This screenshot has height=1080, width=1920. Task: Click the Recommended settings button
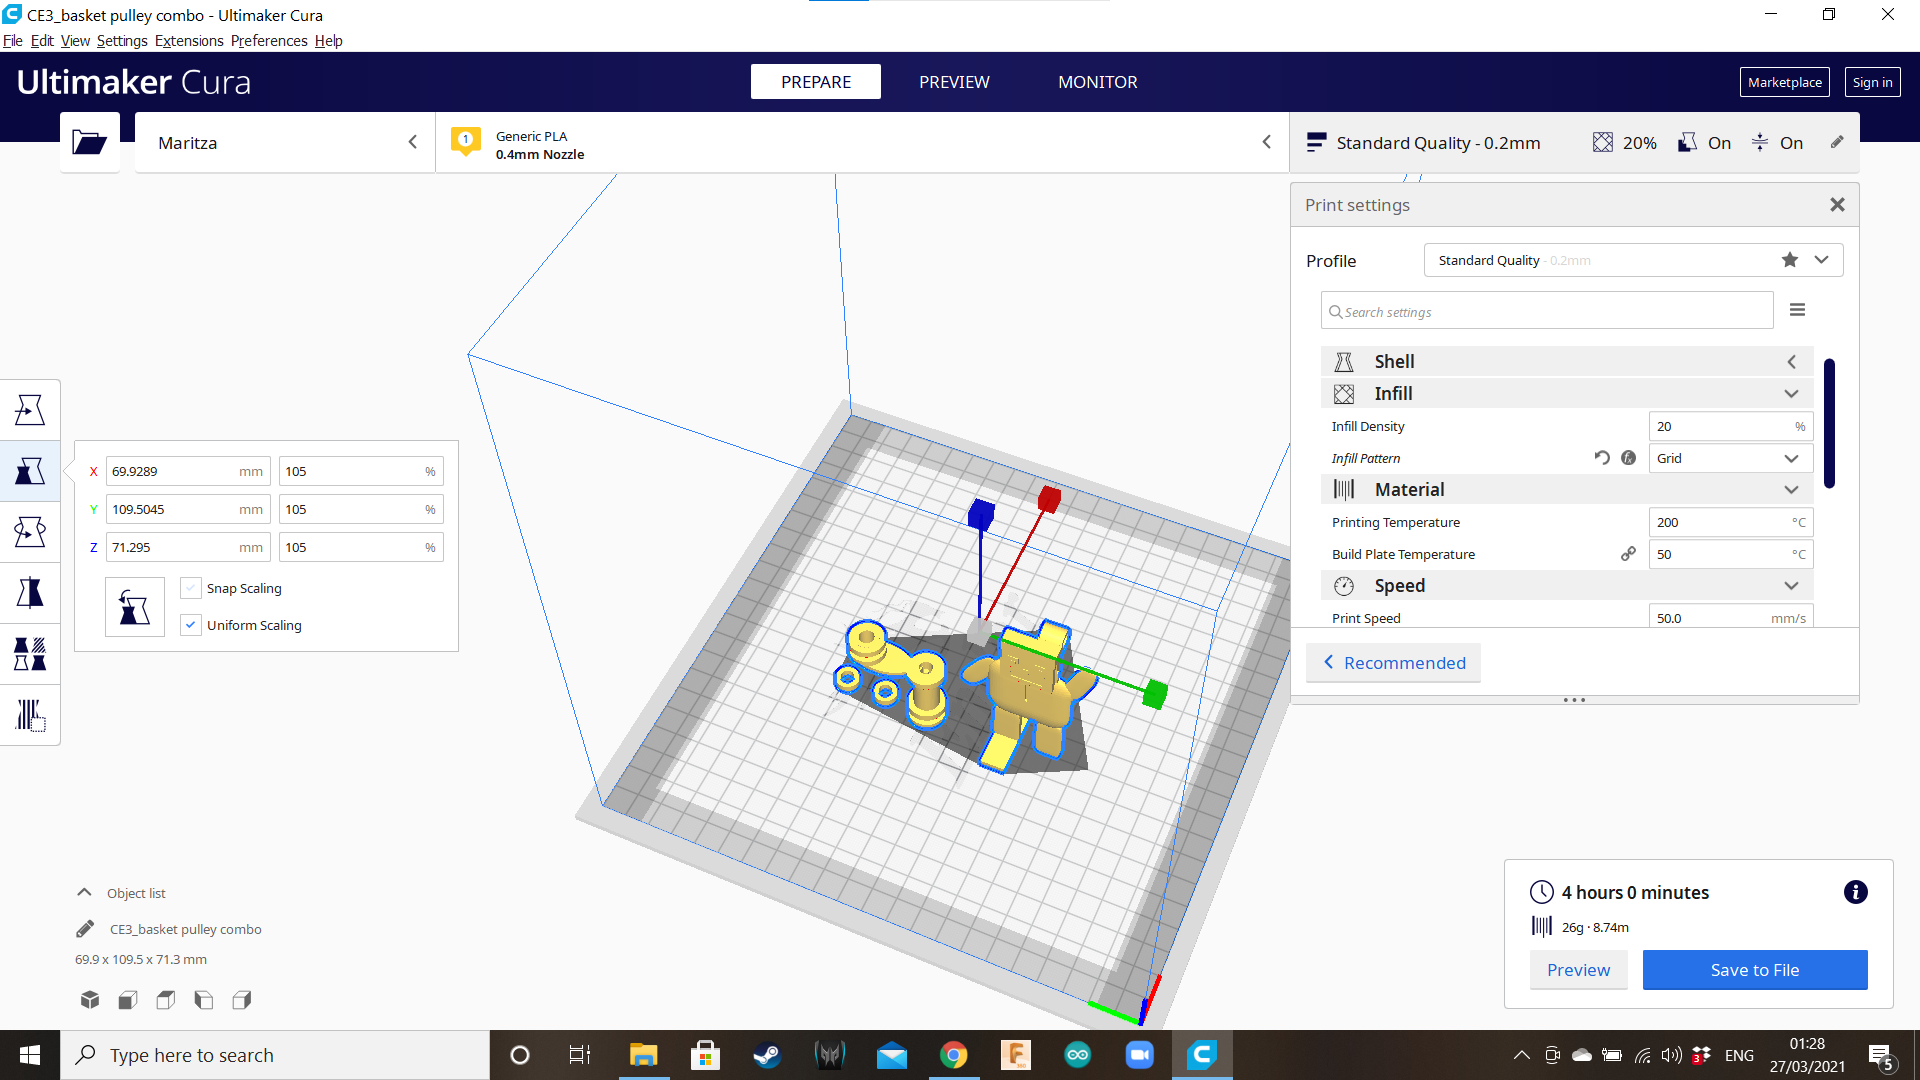coord(1394,663)
